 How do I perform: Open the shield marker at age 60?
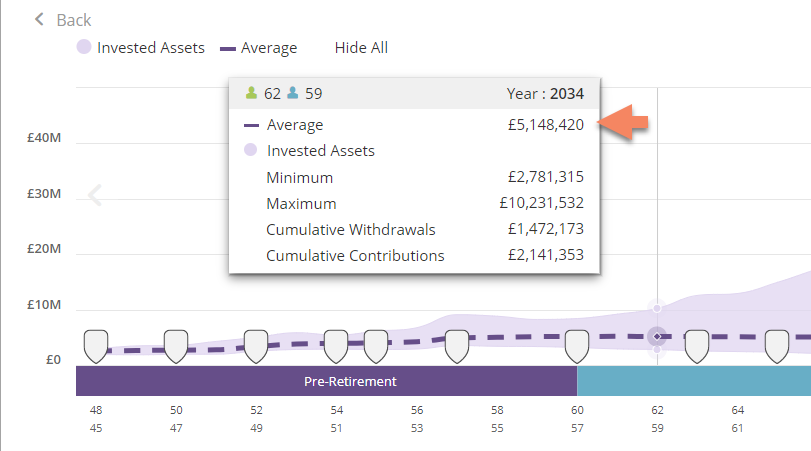click(577, 346)
